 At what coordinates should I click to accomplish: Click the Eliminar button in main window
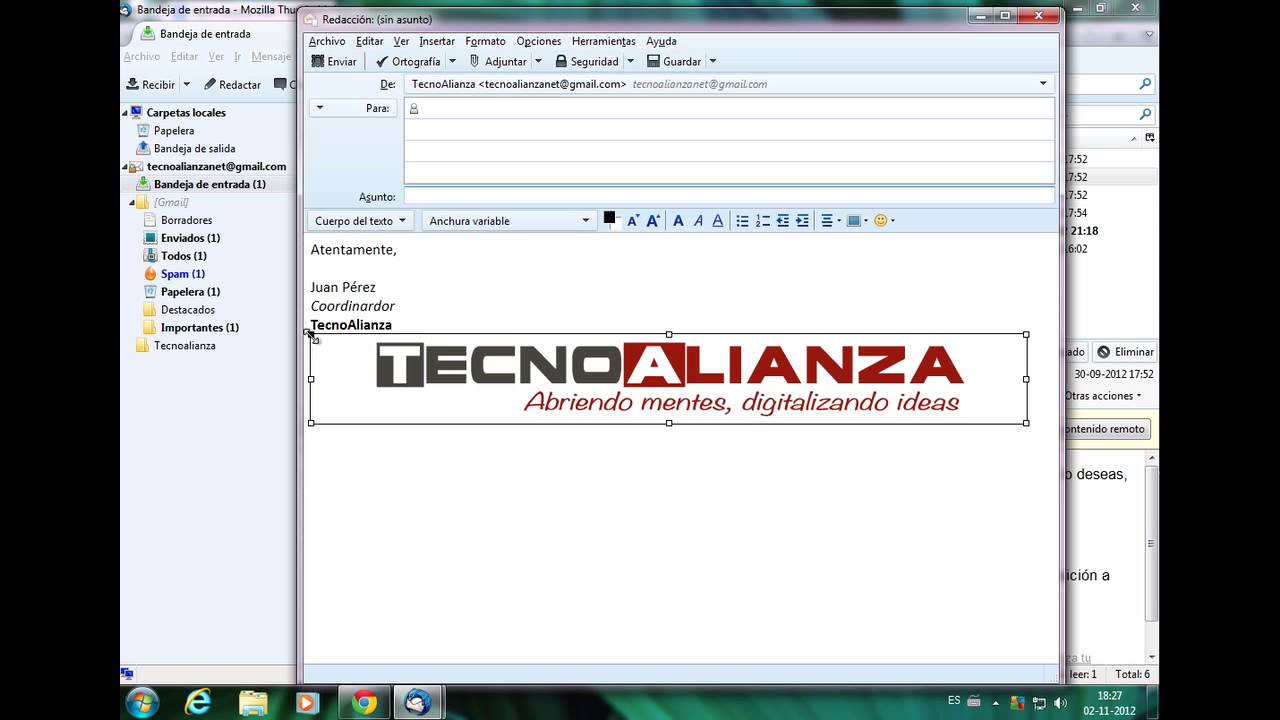click(1125, 352)
